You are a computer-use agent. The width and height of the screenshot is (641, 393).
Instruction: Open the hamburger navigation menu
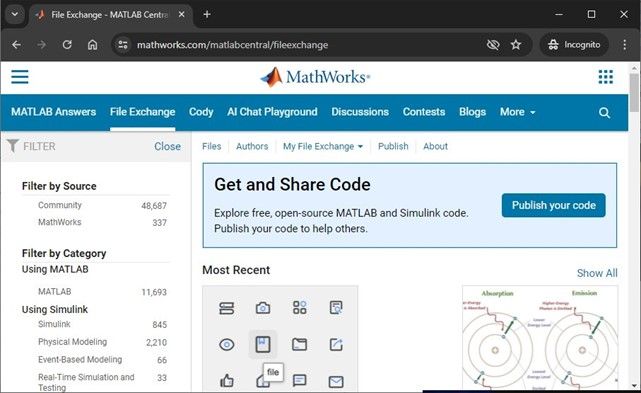click(x=20, y=76)
